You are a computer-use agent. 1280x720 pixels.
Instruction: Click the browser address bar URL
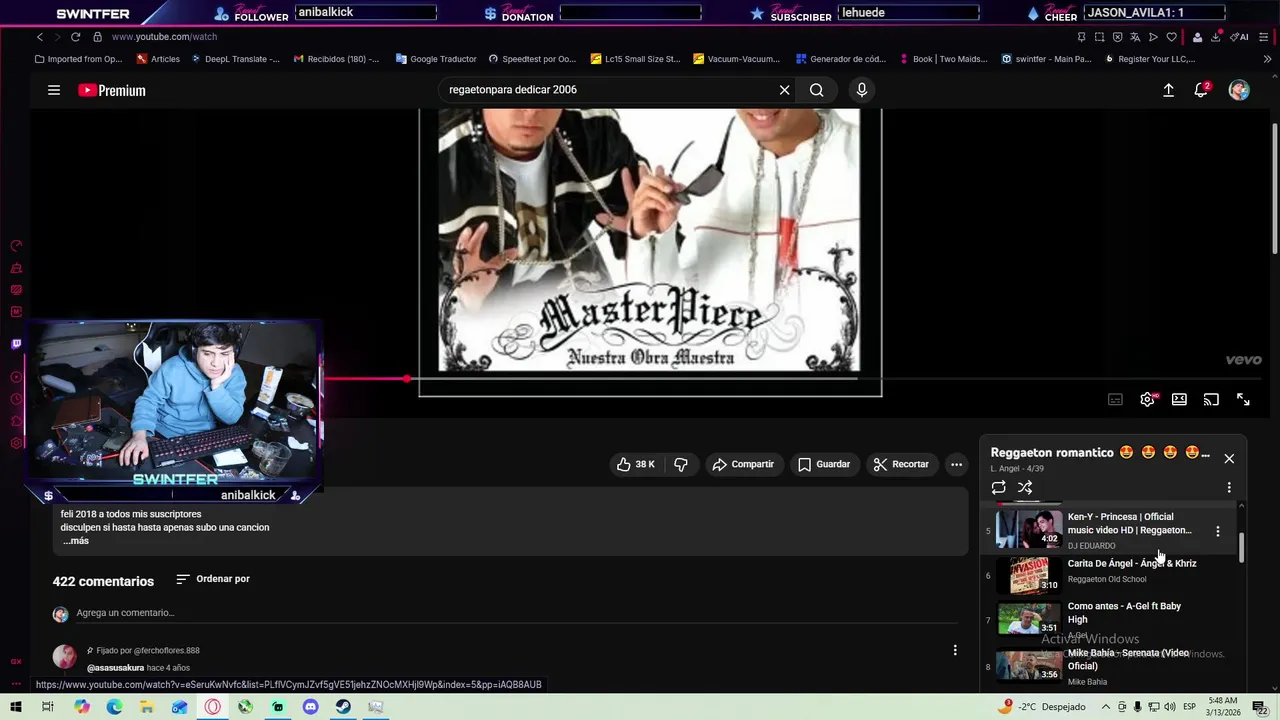pyautogui.click(x=164, y=37)
